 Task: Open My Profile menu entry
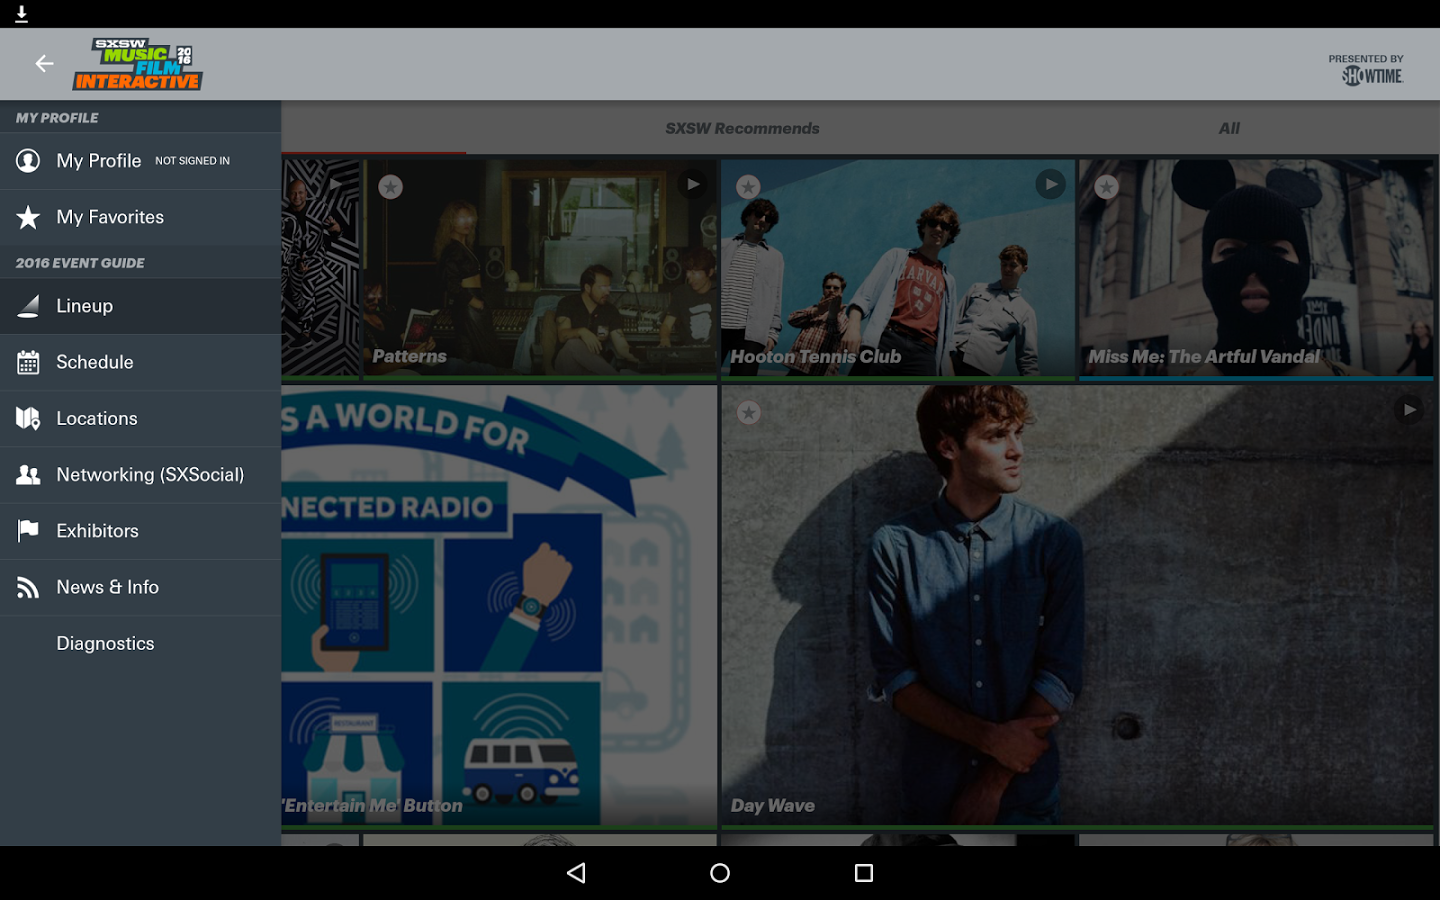[x=140, y=161]
